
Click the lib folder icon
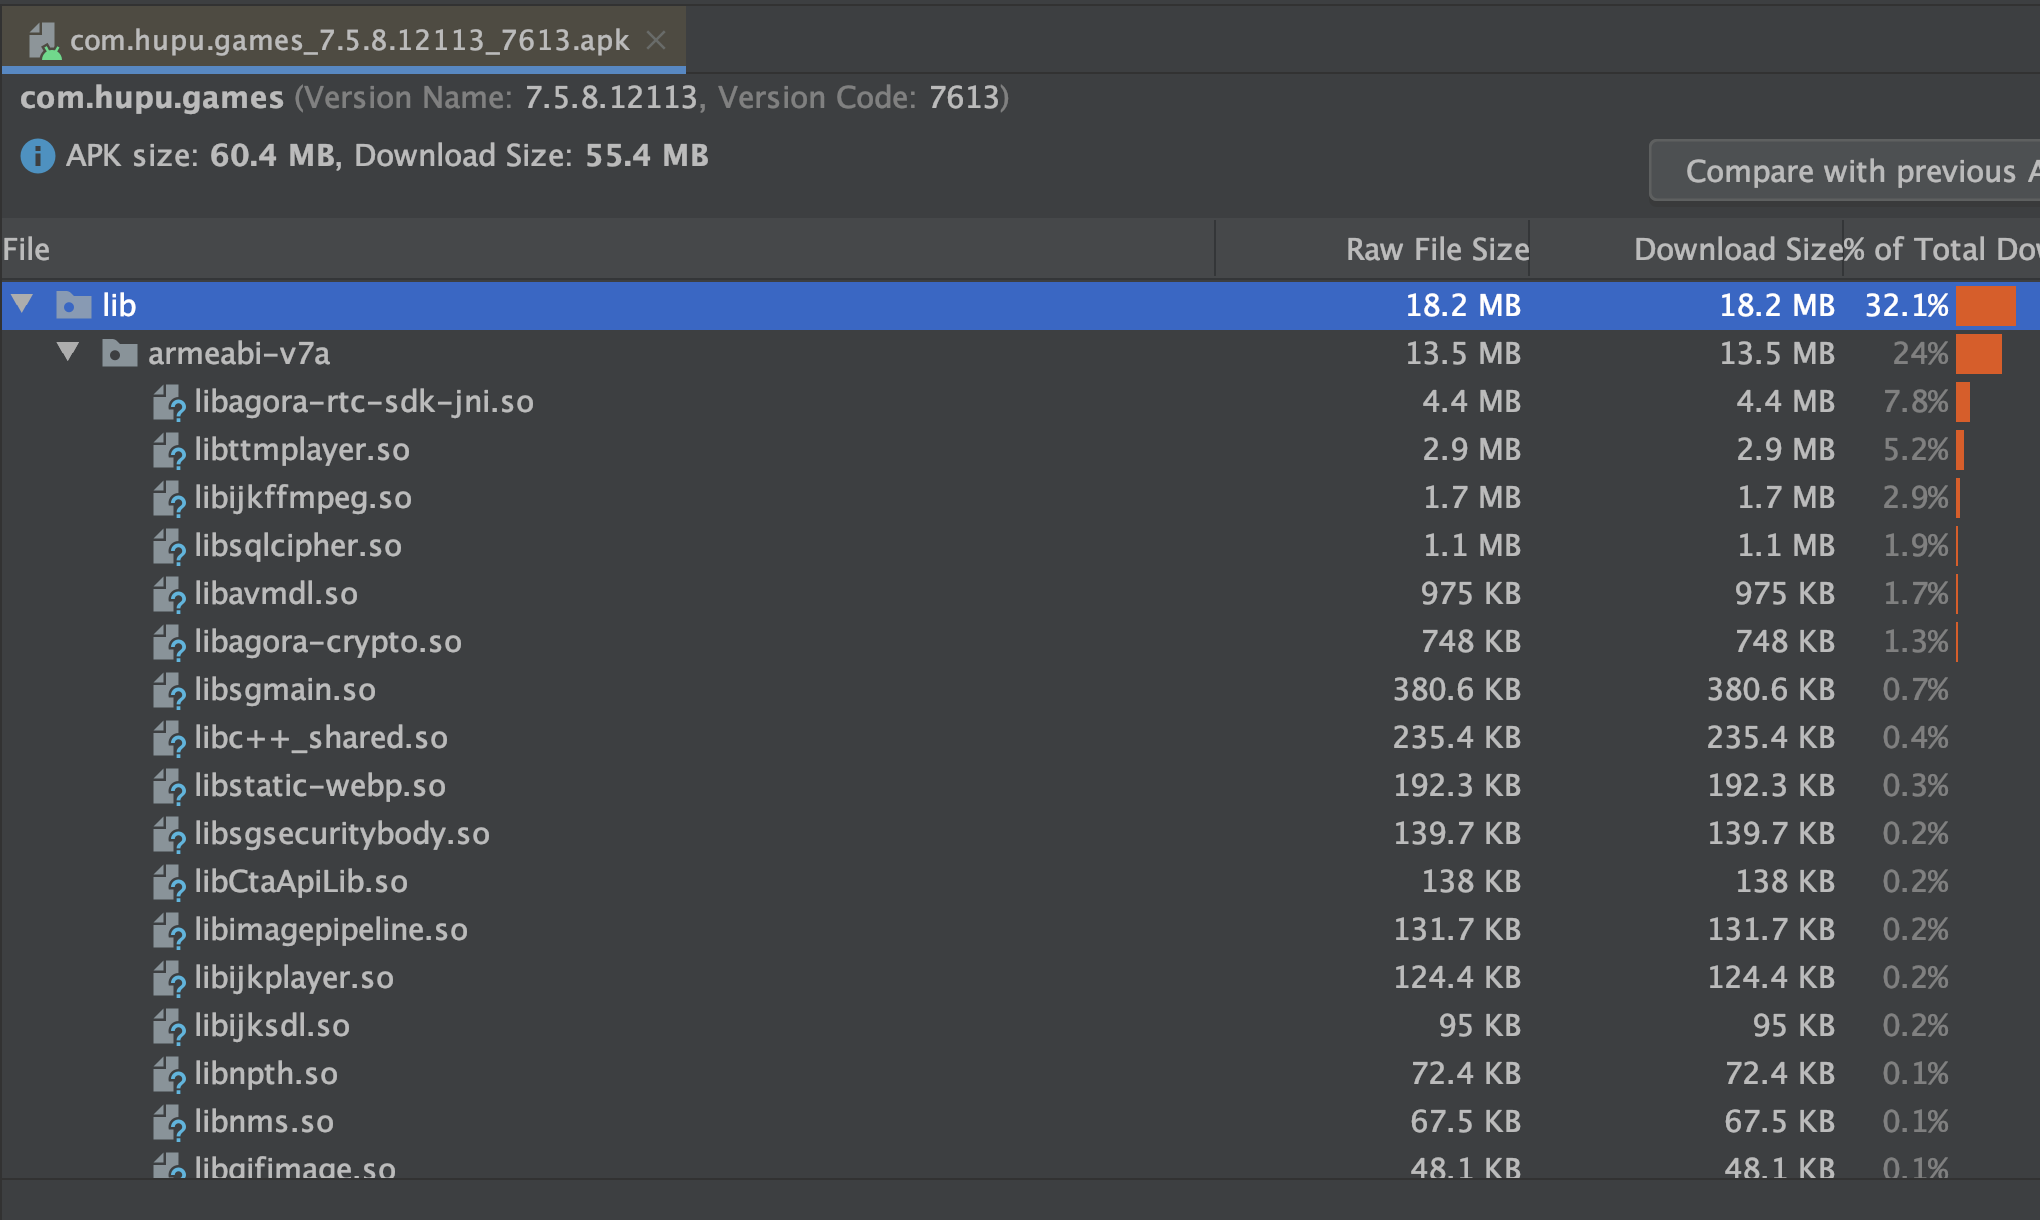click(73, 305)
